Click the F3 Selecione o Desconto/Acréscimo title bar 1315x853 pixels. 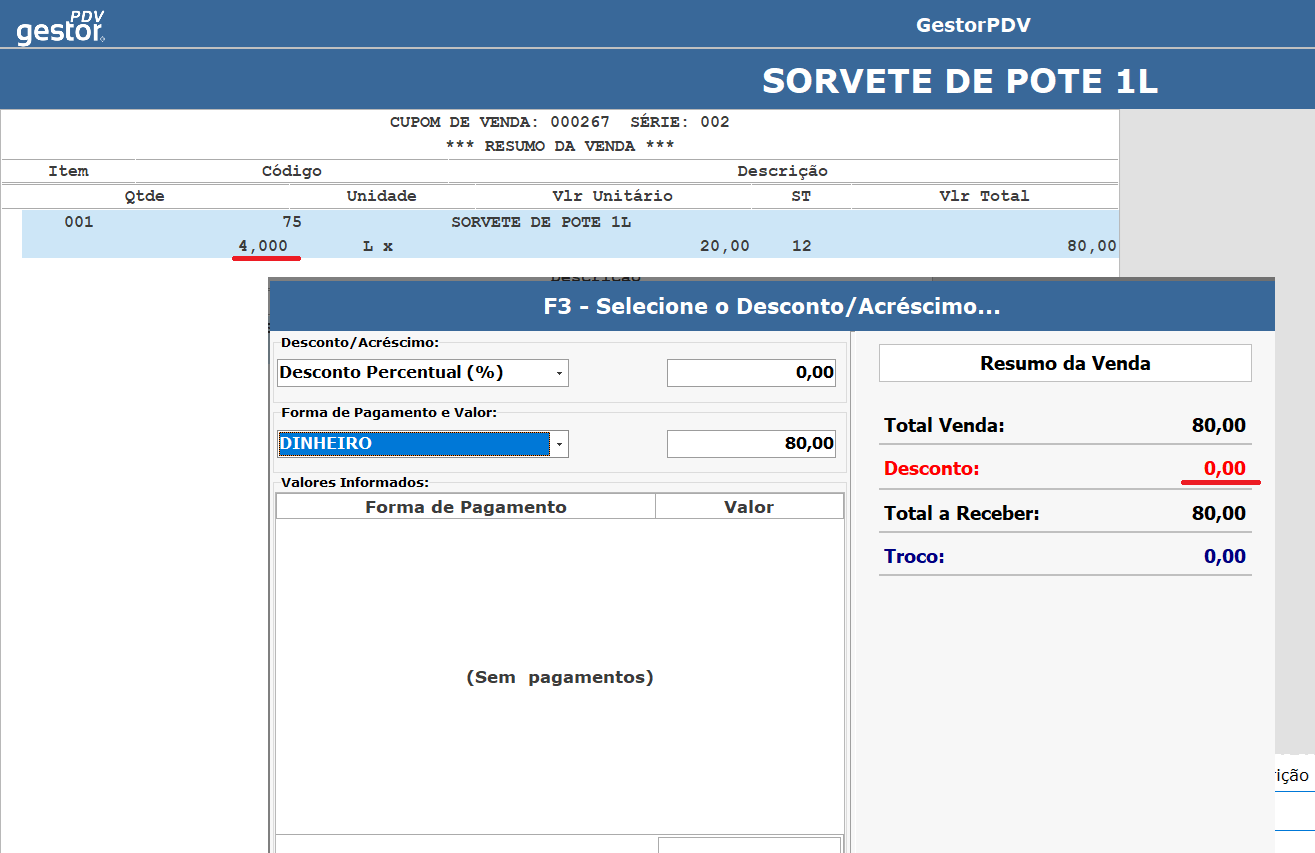click(x=771, y=306)
